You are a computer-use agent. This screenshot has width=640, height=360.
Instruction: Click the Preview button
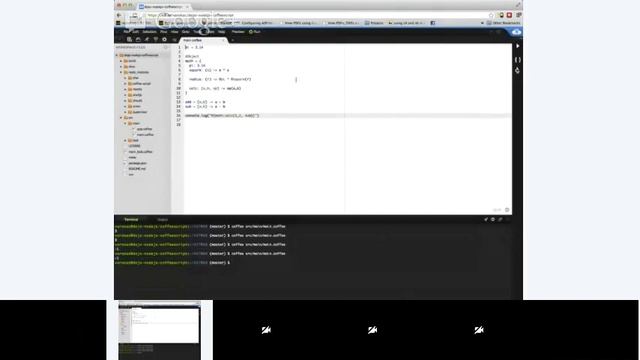[x=238, y=32]
